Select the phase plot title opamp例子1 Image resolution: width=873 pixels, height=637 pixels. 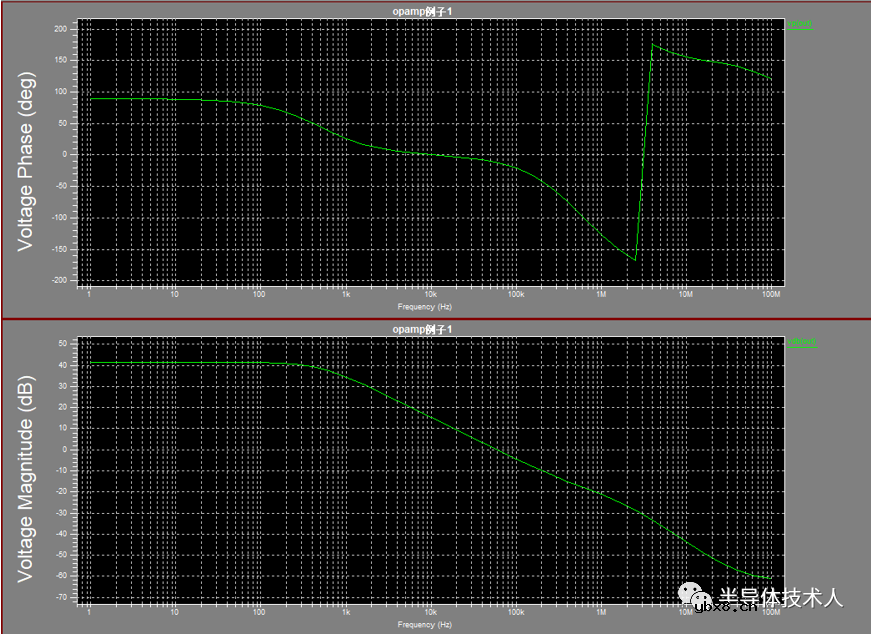pos(422,10)
